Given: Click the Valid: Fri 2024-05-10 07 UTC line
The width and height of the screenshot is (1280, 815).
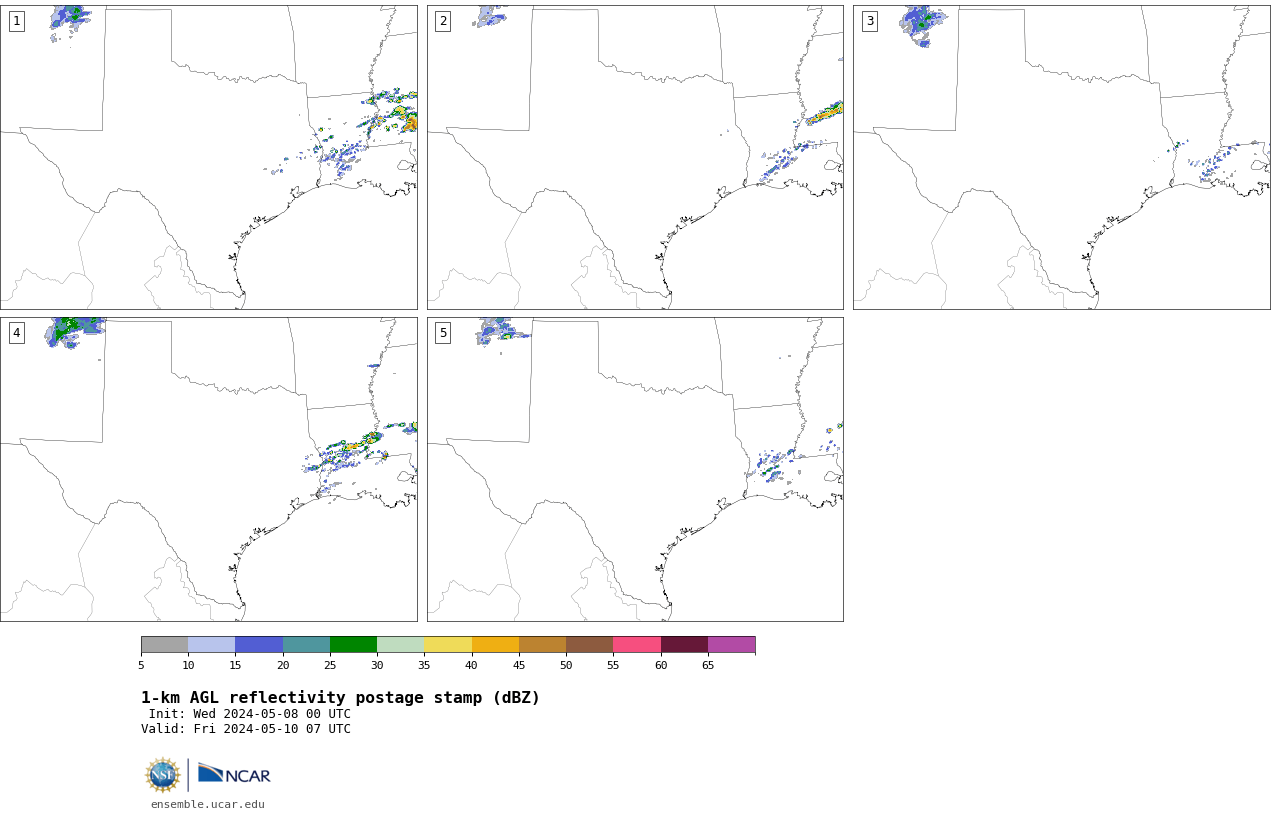Looking at the screenshot, I should pyautogui.click(x=246, y=729).
